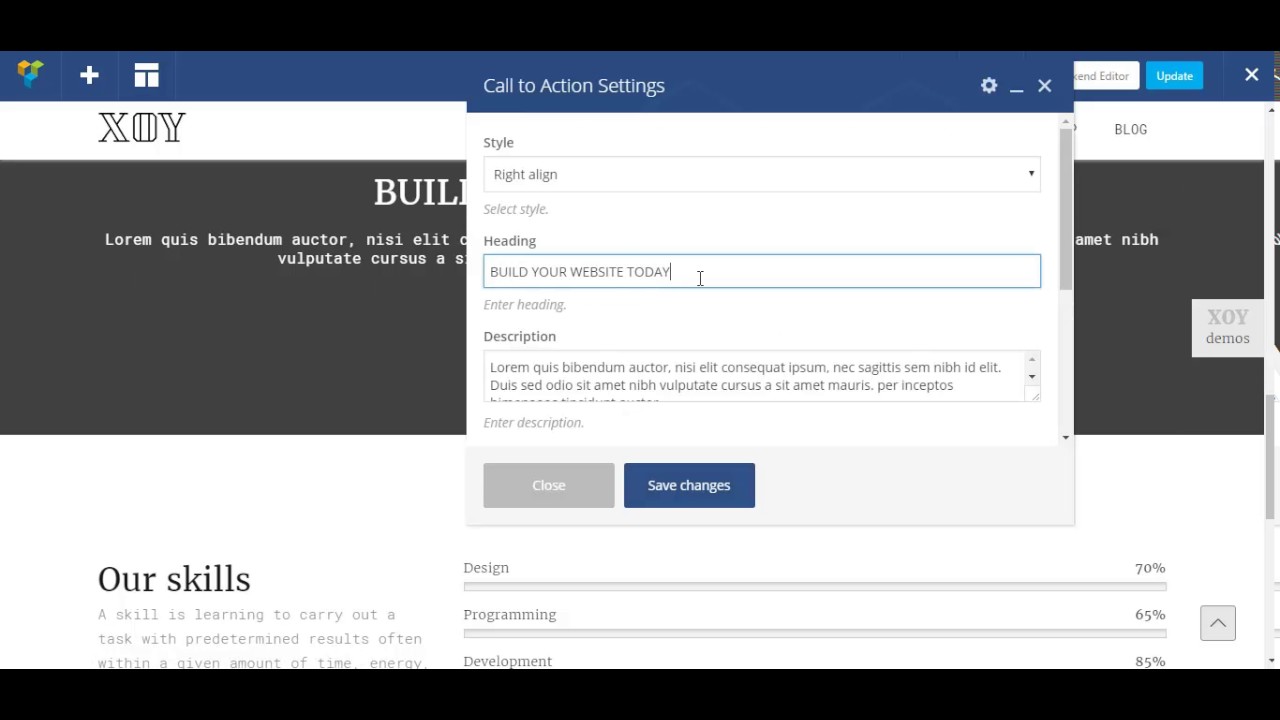This screenshot has height=720, width=1280.
Task: Click the Our skills heading
Action: (174, 579)
